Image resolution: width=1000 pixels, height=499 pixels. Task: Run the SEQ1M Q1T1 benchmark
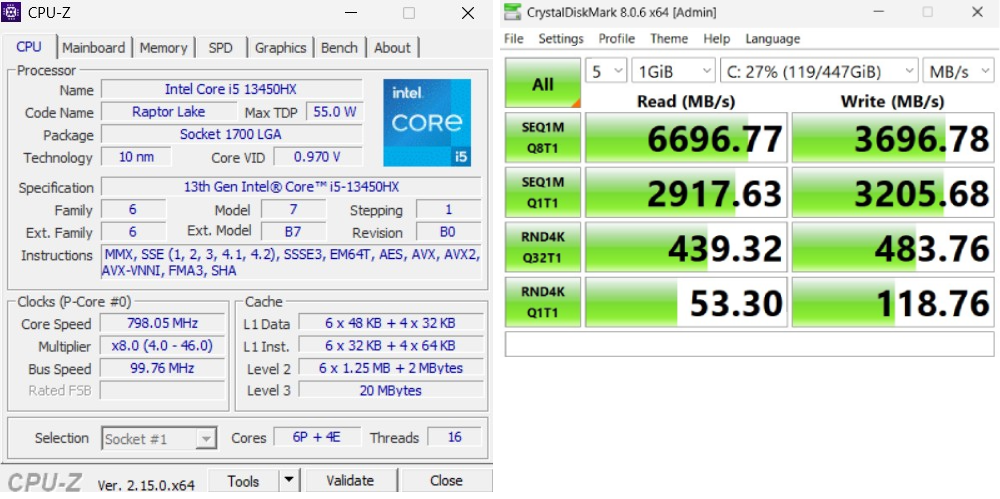tap(543, 192)
